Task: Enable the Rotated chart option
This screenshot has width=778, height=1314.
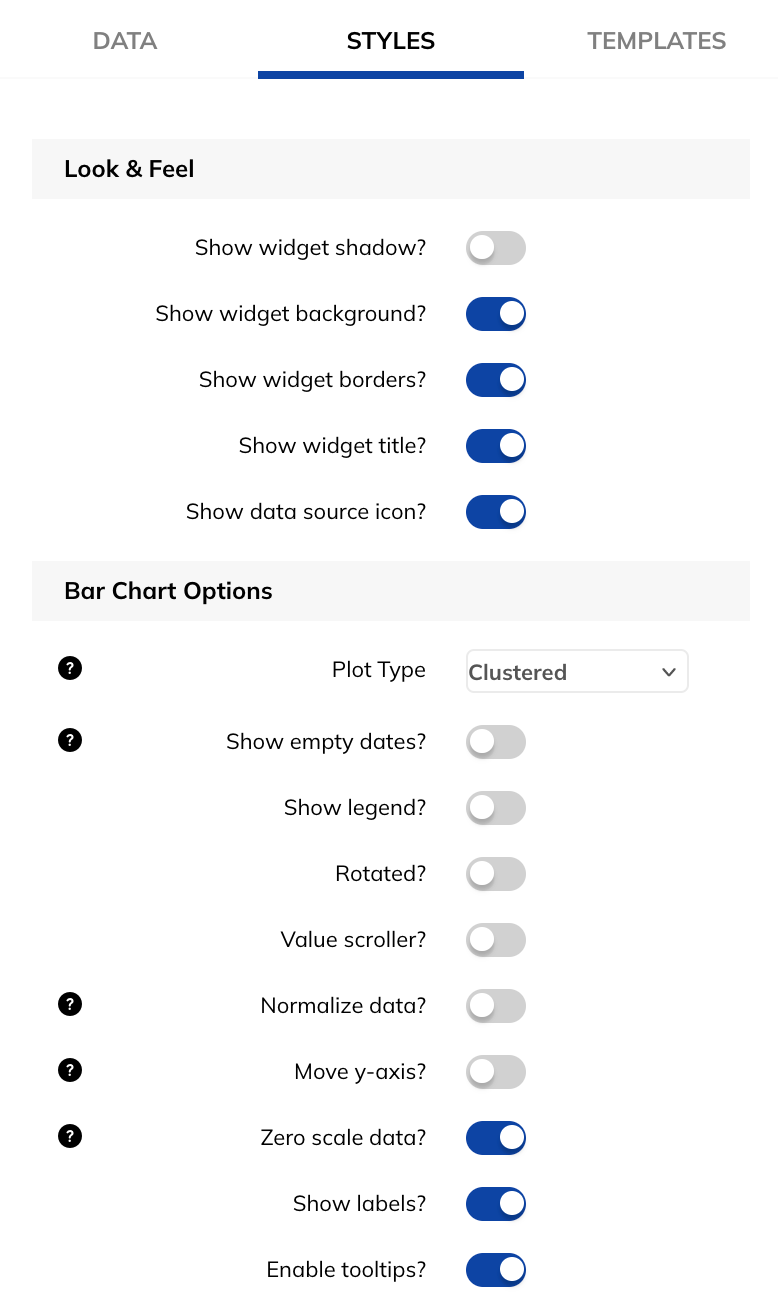Action: point(496,873)
